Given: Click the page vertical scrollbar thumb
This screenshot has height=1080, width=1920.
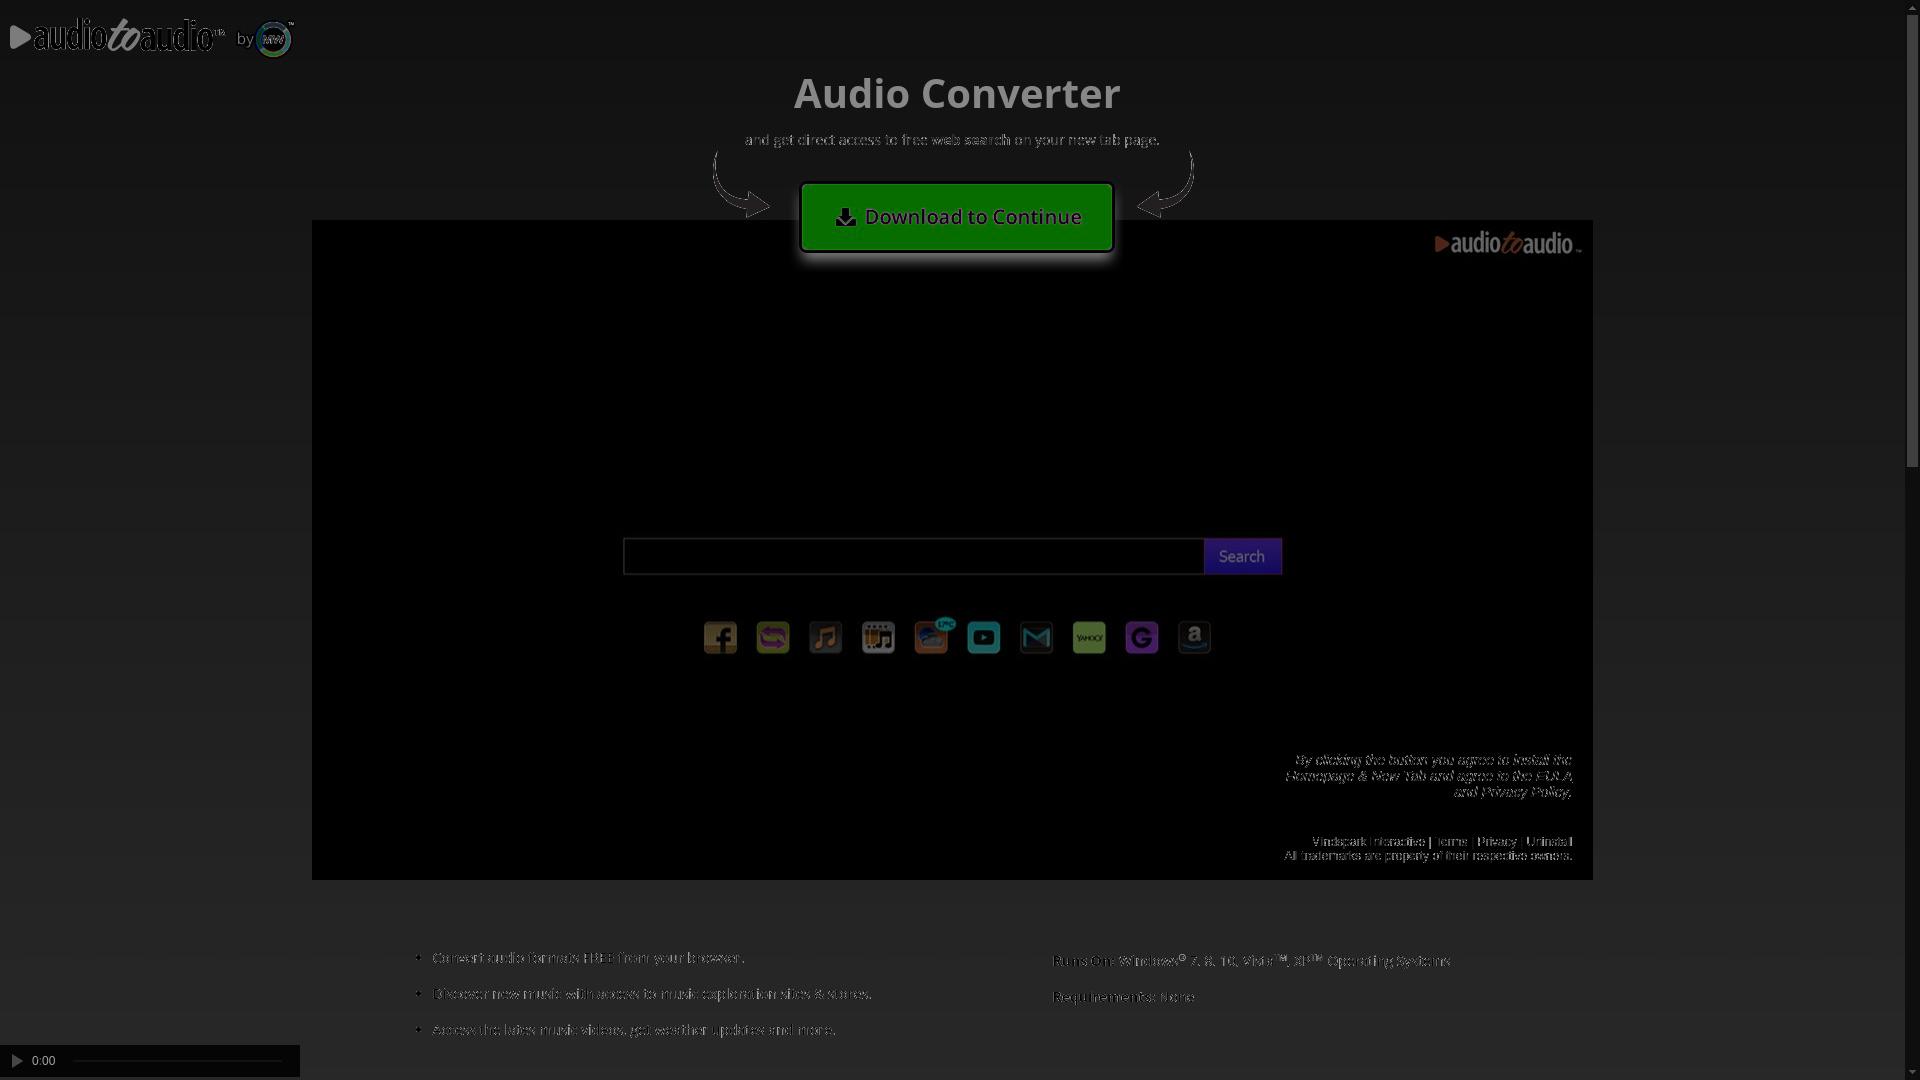Looking at the screenshot, I should pos(1912,240).
